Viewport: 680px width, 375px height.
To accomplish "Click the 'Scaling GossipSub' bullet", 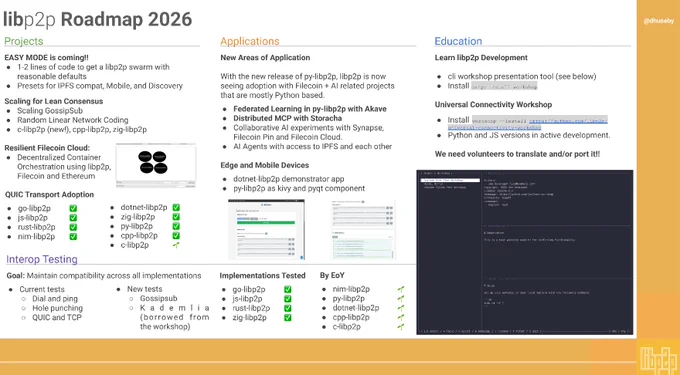I will pos(50,111).
